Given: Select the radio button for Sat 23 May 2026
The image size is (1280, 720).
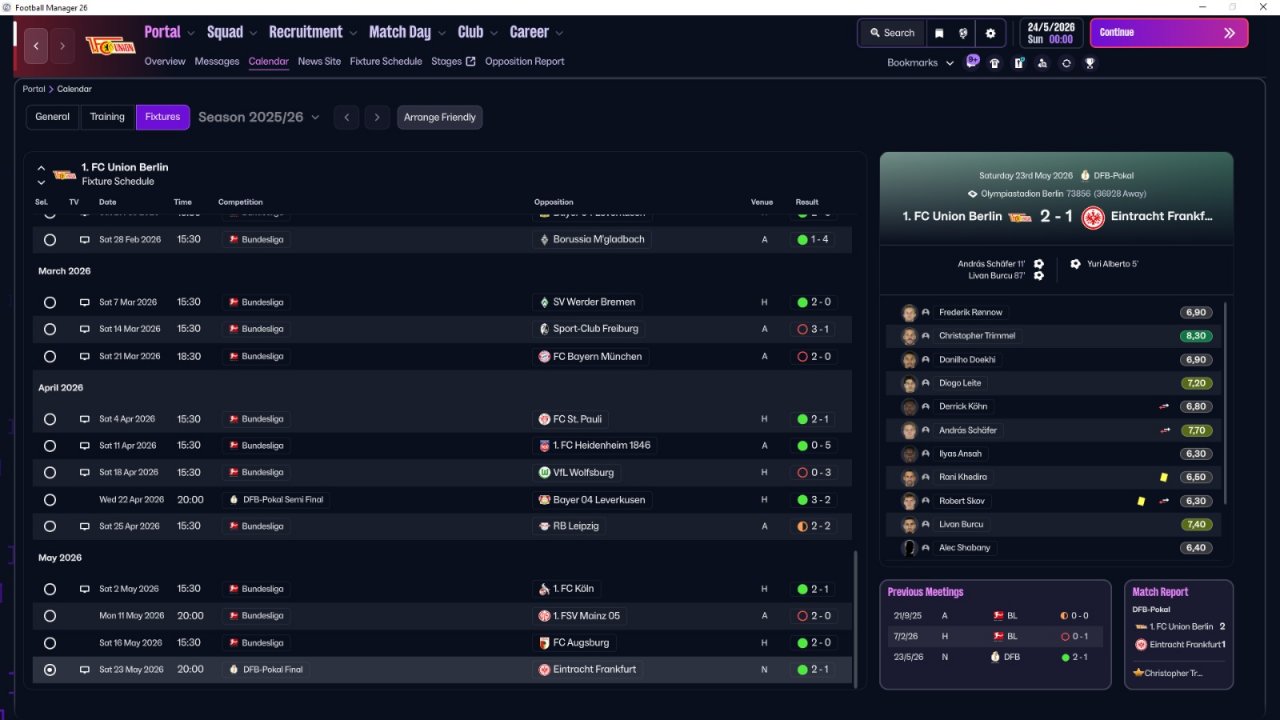Looking at the screenshot, I should pyautogui.click(x=50, y=670).
